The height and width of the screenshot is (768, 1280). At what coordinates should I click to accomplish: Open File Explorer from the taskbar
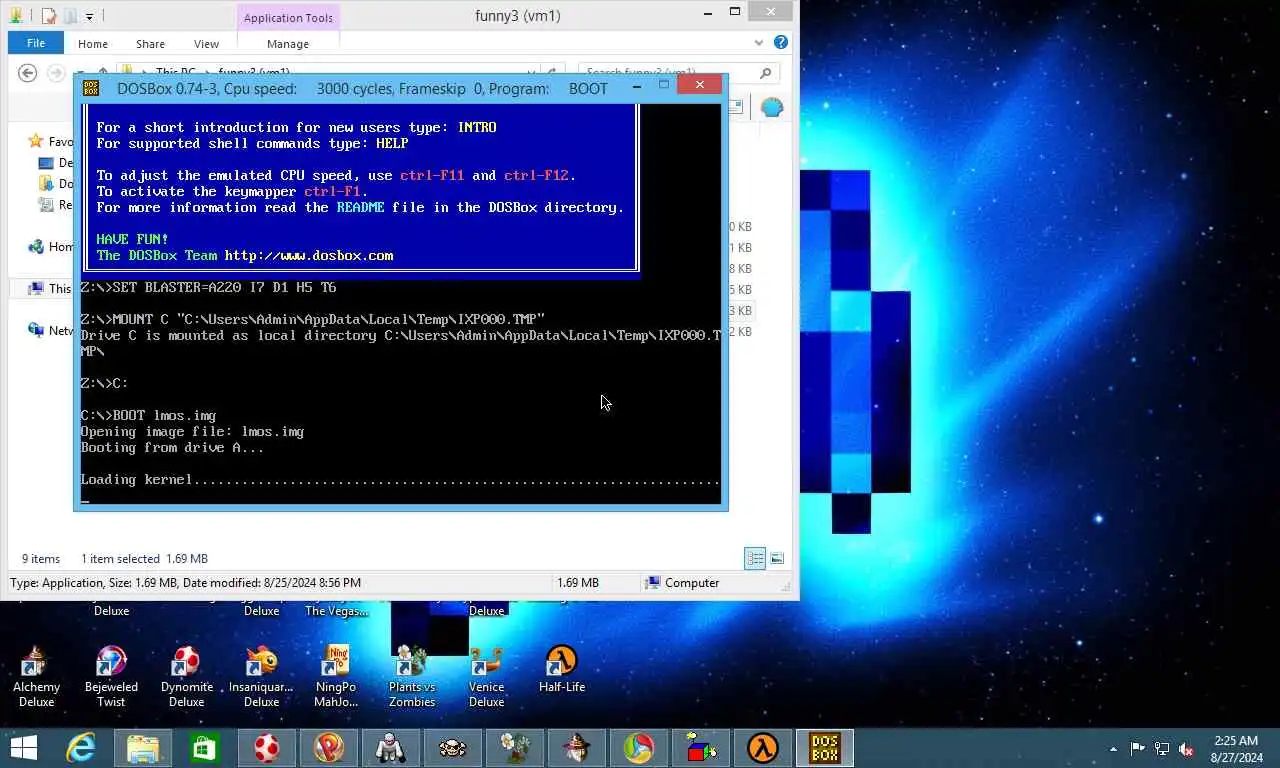pyautogui.click(x=143, y=748)
